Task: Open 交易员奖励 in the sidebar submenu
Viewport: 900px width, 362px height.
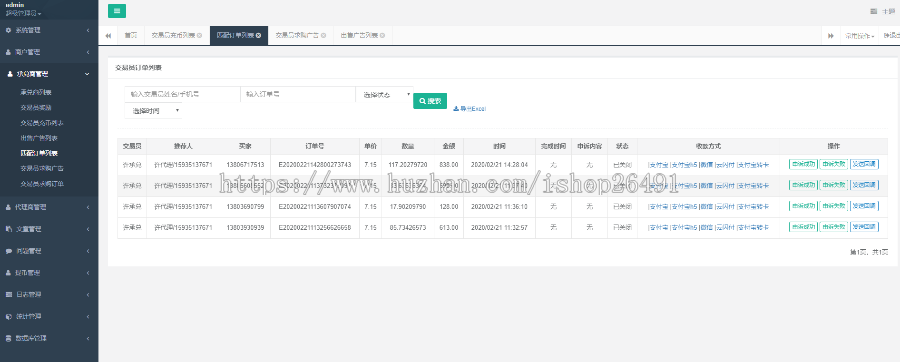Action: coord(36,107)
